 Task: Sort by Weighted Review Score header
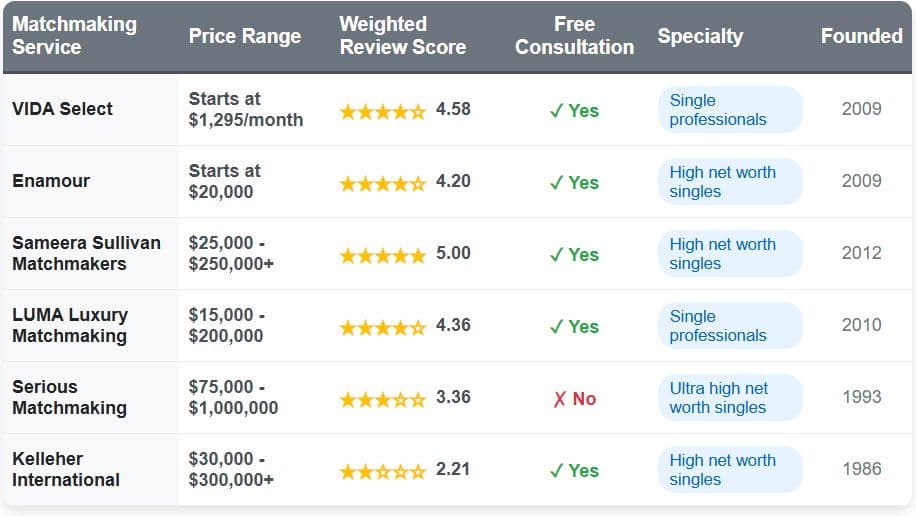pos(402,36)
